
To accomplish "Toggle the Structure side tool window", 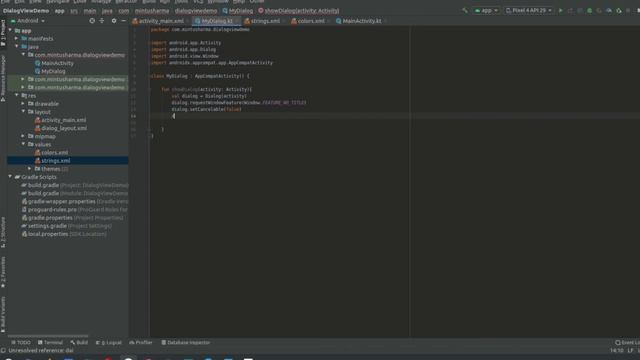I will click(x=3, y=232).
